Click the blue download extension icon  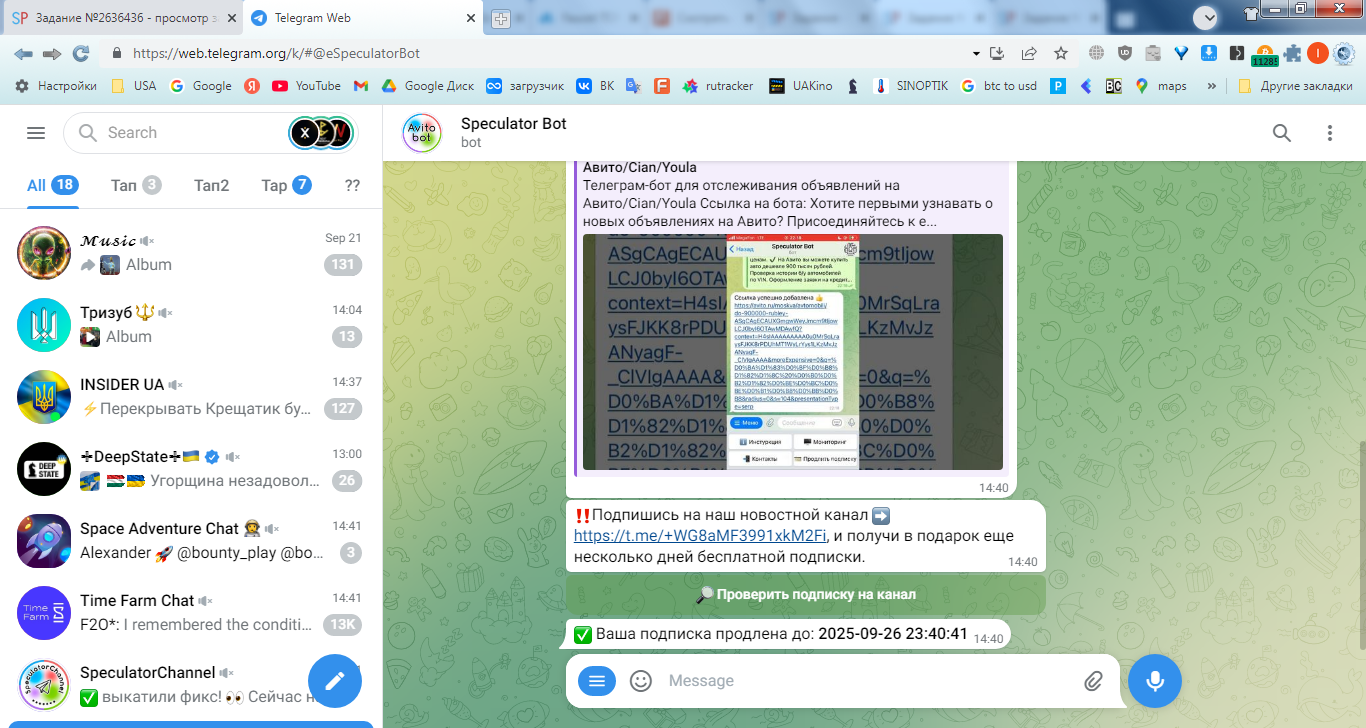pos(1209,53)
